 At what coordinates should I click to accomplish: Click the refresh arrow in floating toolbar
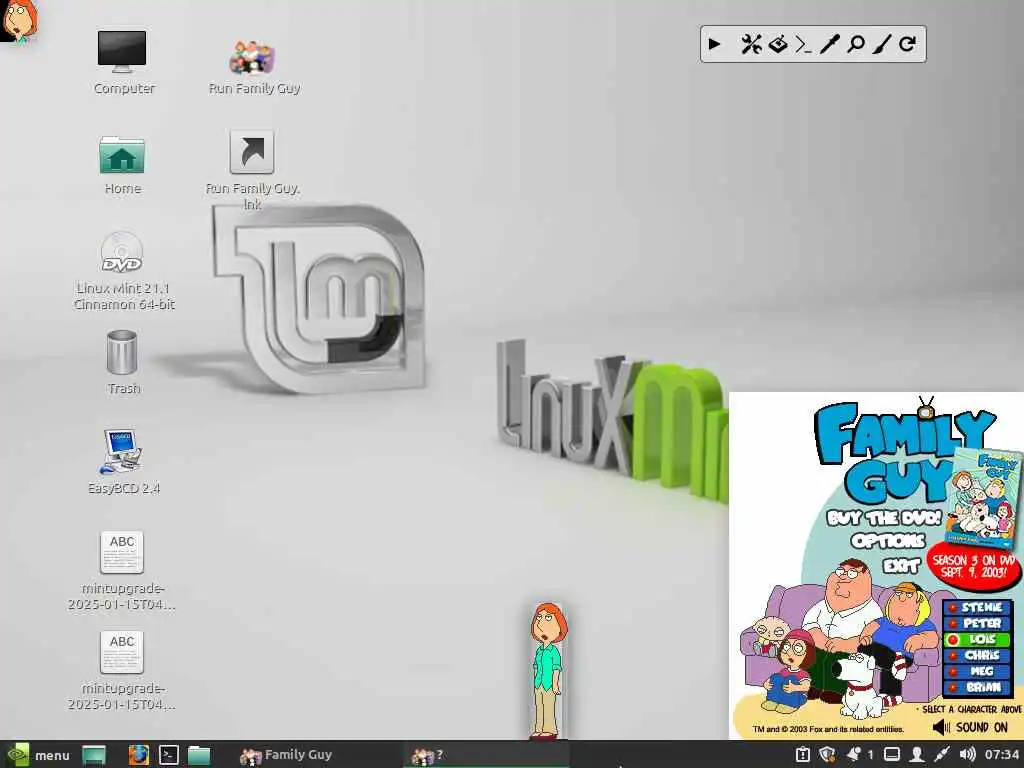(x=907, y=44)
